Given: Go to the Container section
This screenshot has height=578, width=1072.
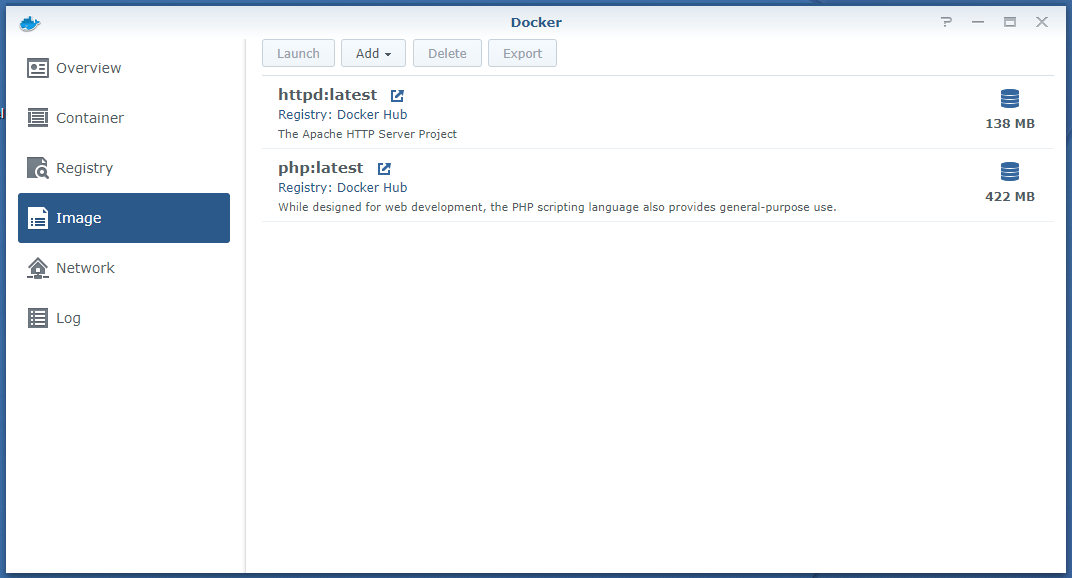Looking at the screenshot, I should tap(124, 118).
